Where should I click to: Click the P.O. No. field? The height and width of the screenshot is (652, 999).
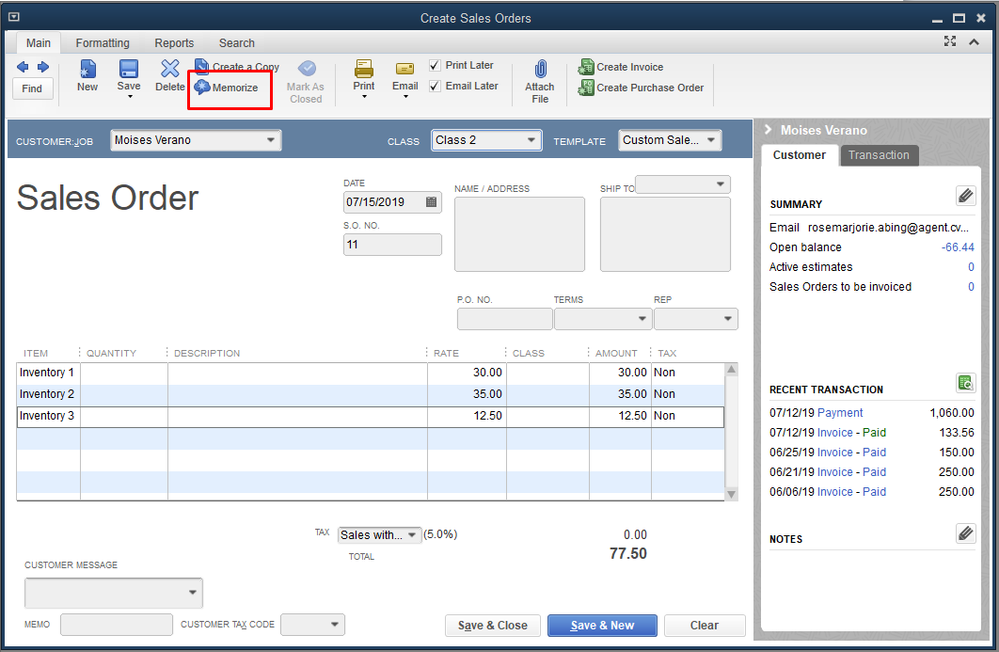[x=505, y=319]
